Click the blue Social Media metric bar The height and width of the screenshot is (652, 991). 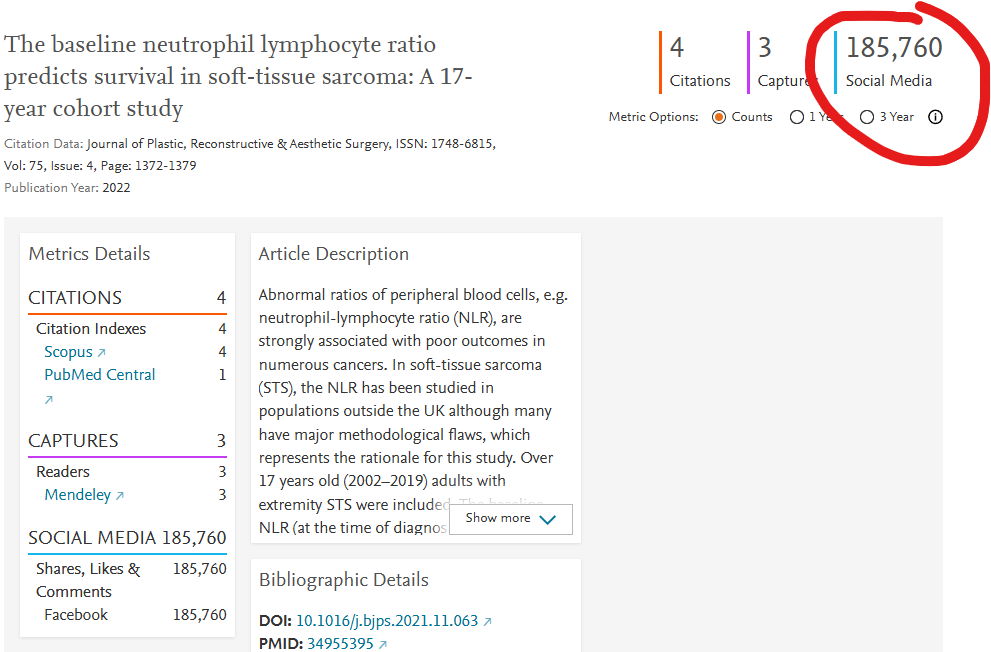833,62
